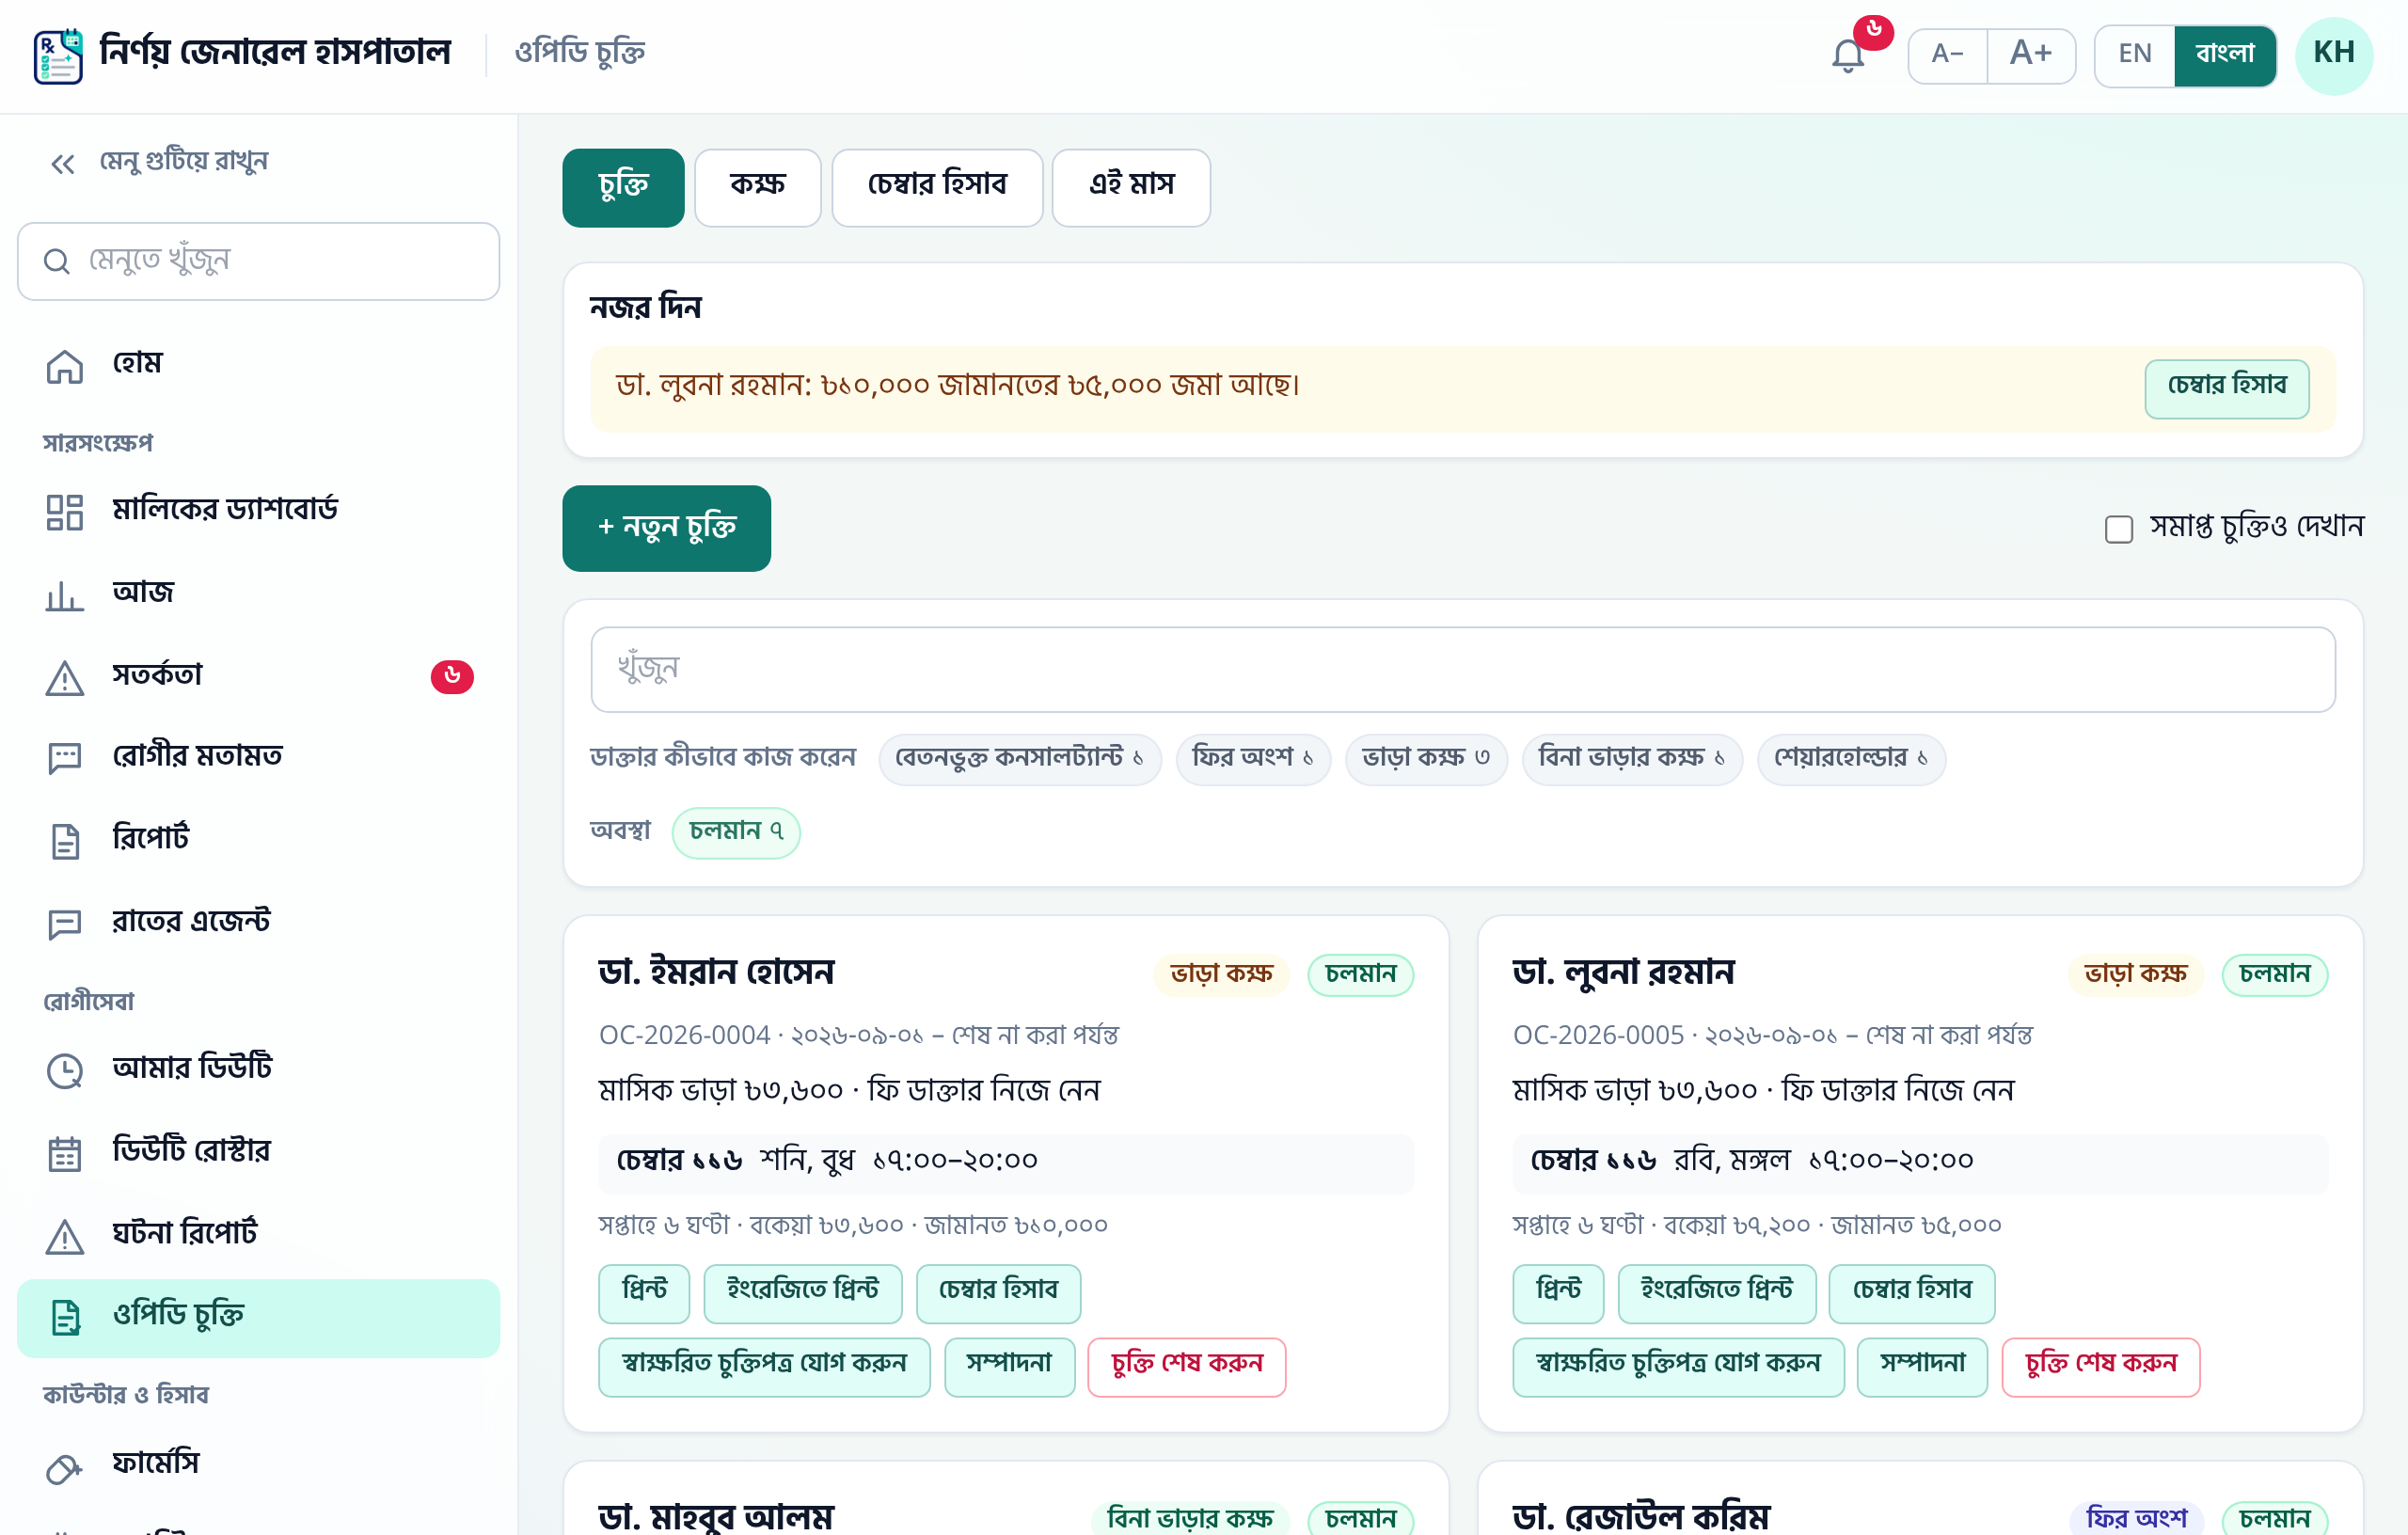Focus the মেনুতে খুঁজুন sidebar search field
This screenshot has width=2408, height=1535.
(258, 262)
